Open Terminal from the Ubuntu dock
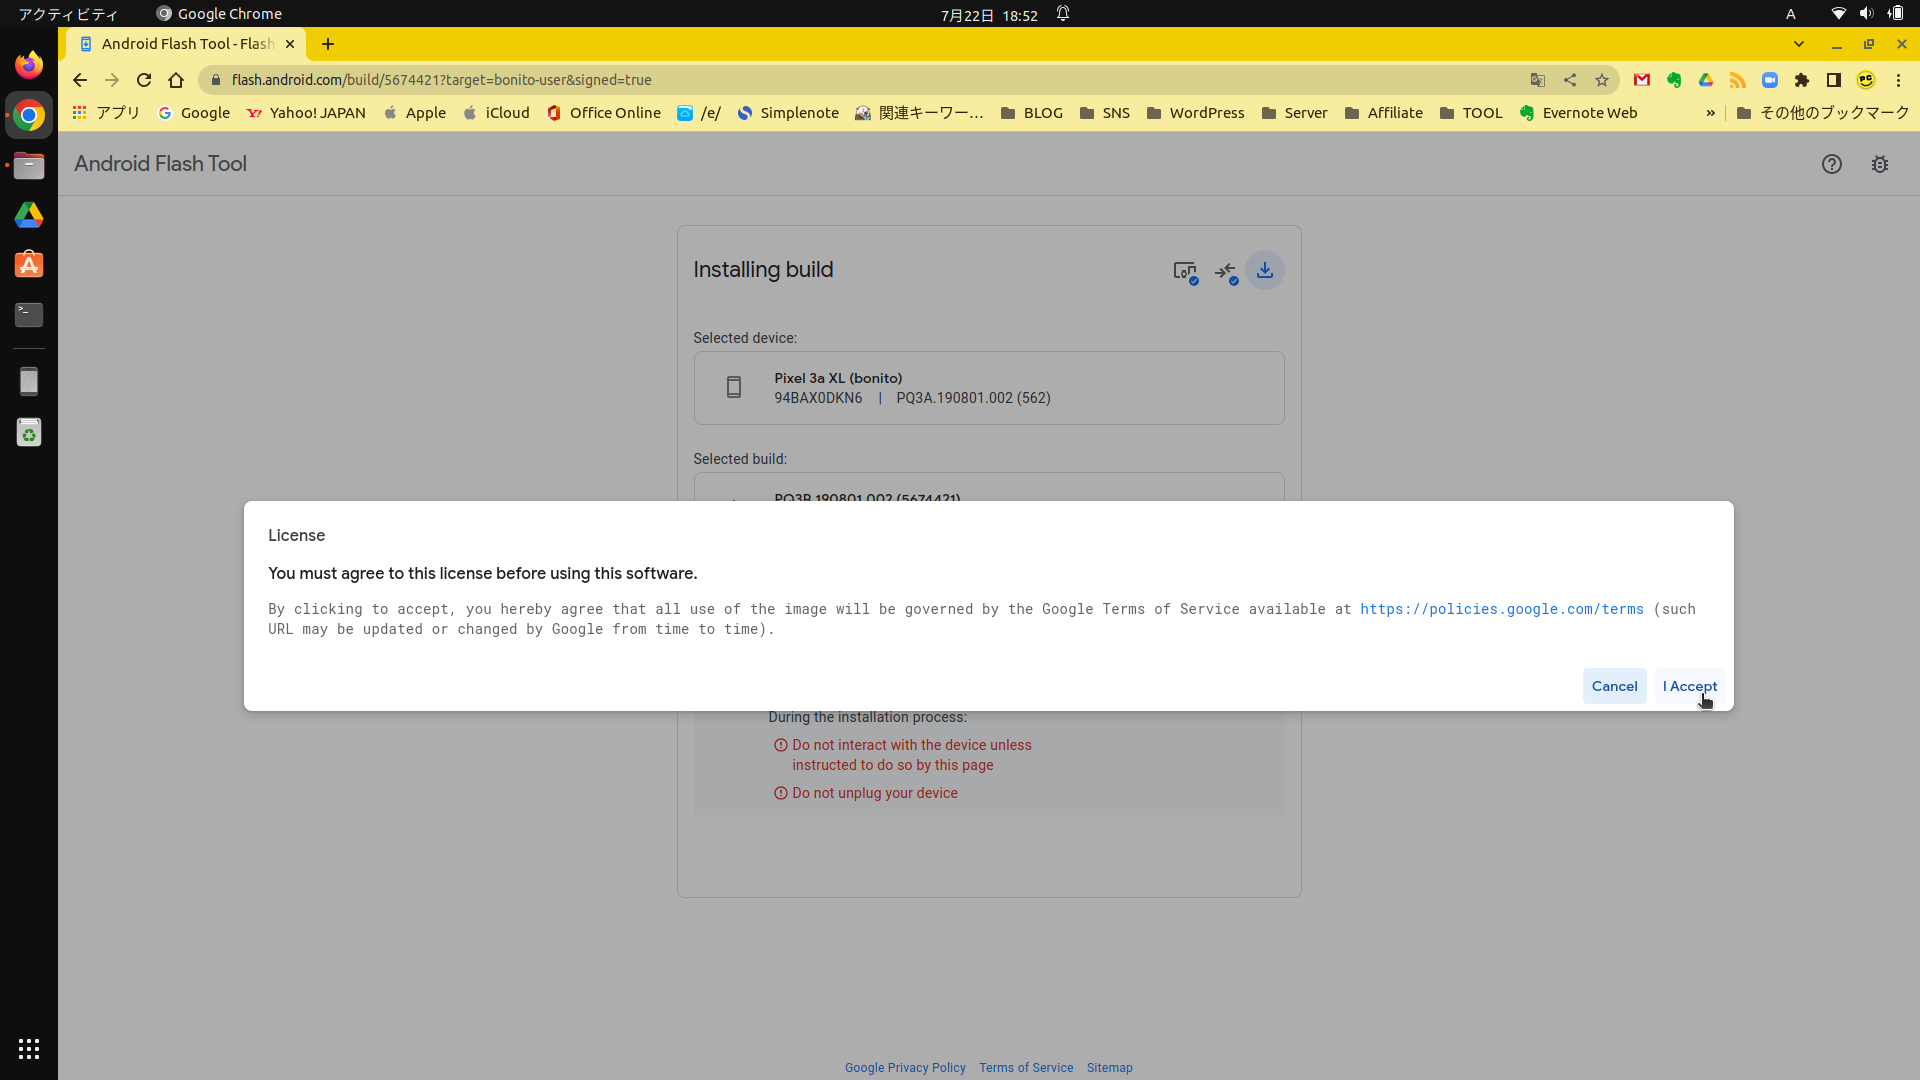This screenshot has width=1920, height=1080. pos(29,315)
